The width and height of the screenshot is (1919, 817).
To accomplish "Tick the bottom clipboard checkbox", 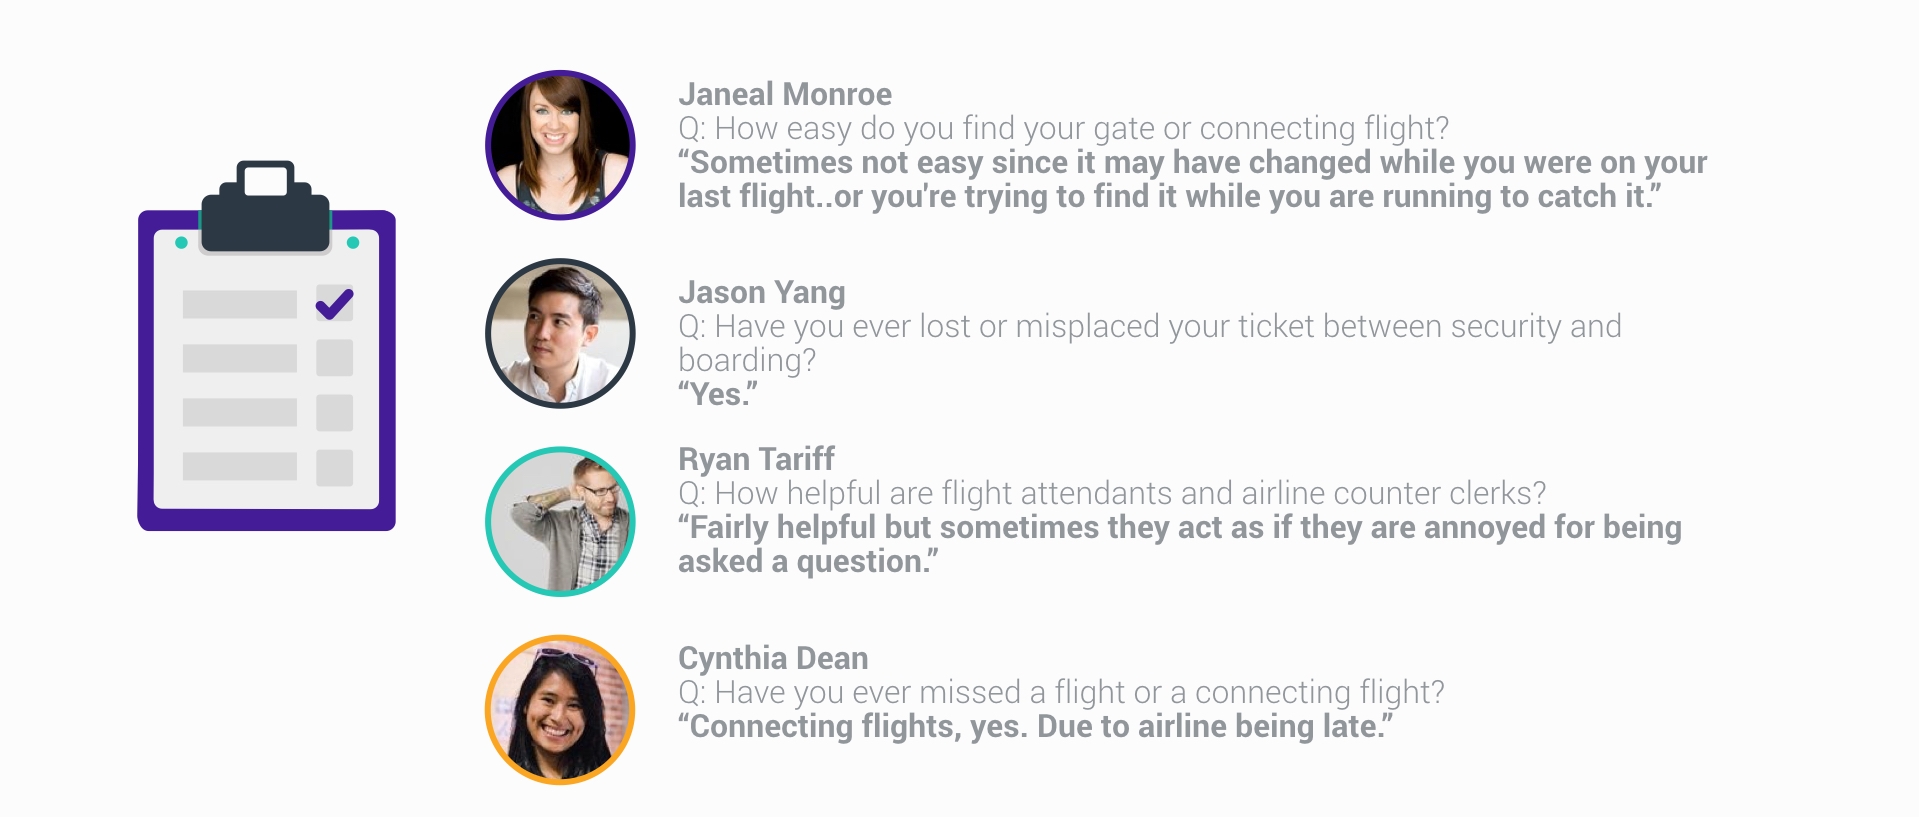I will click(334, 467).
